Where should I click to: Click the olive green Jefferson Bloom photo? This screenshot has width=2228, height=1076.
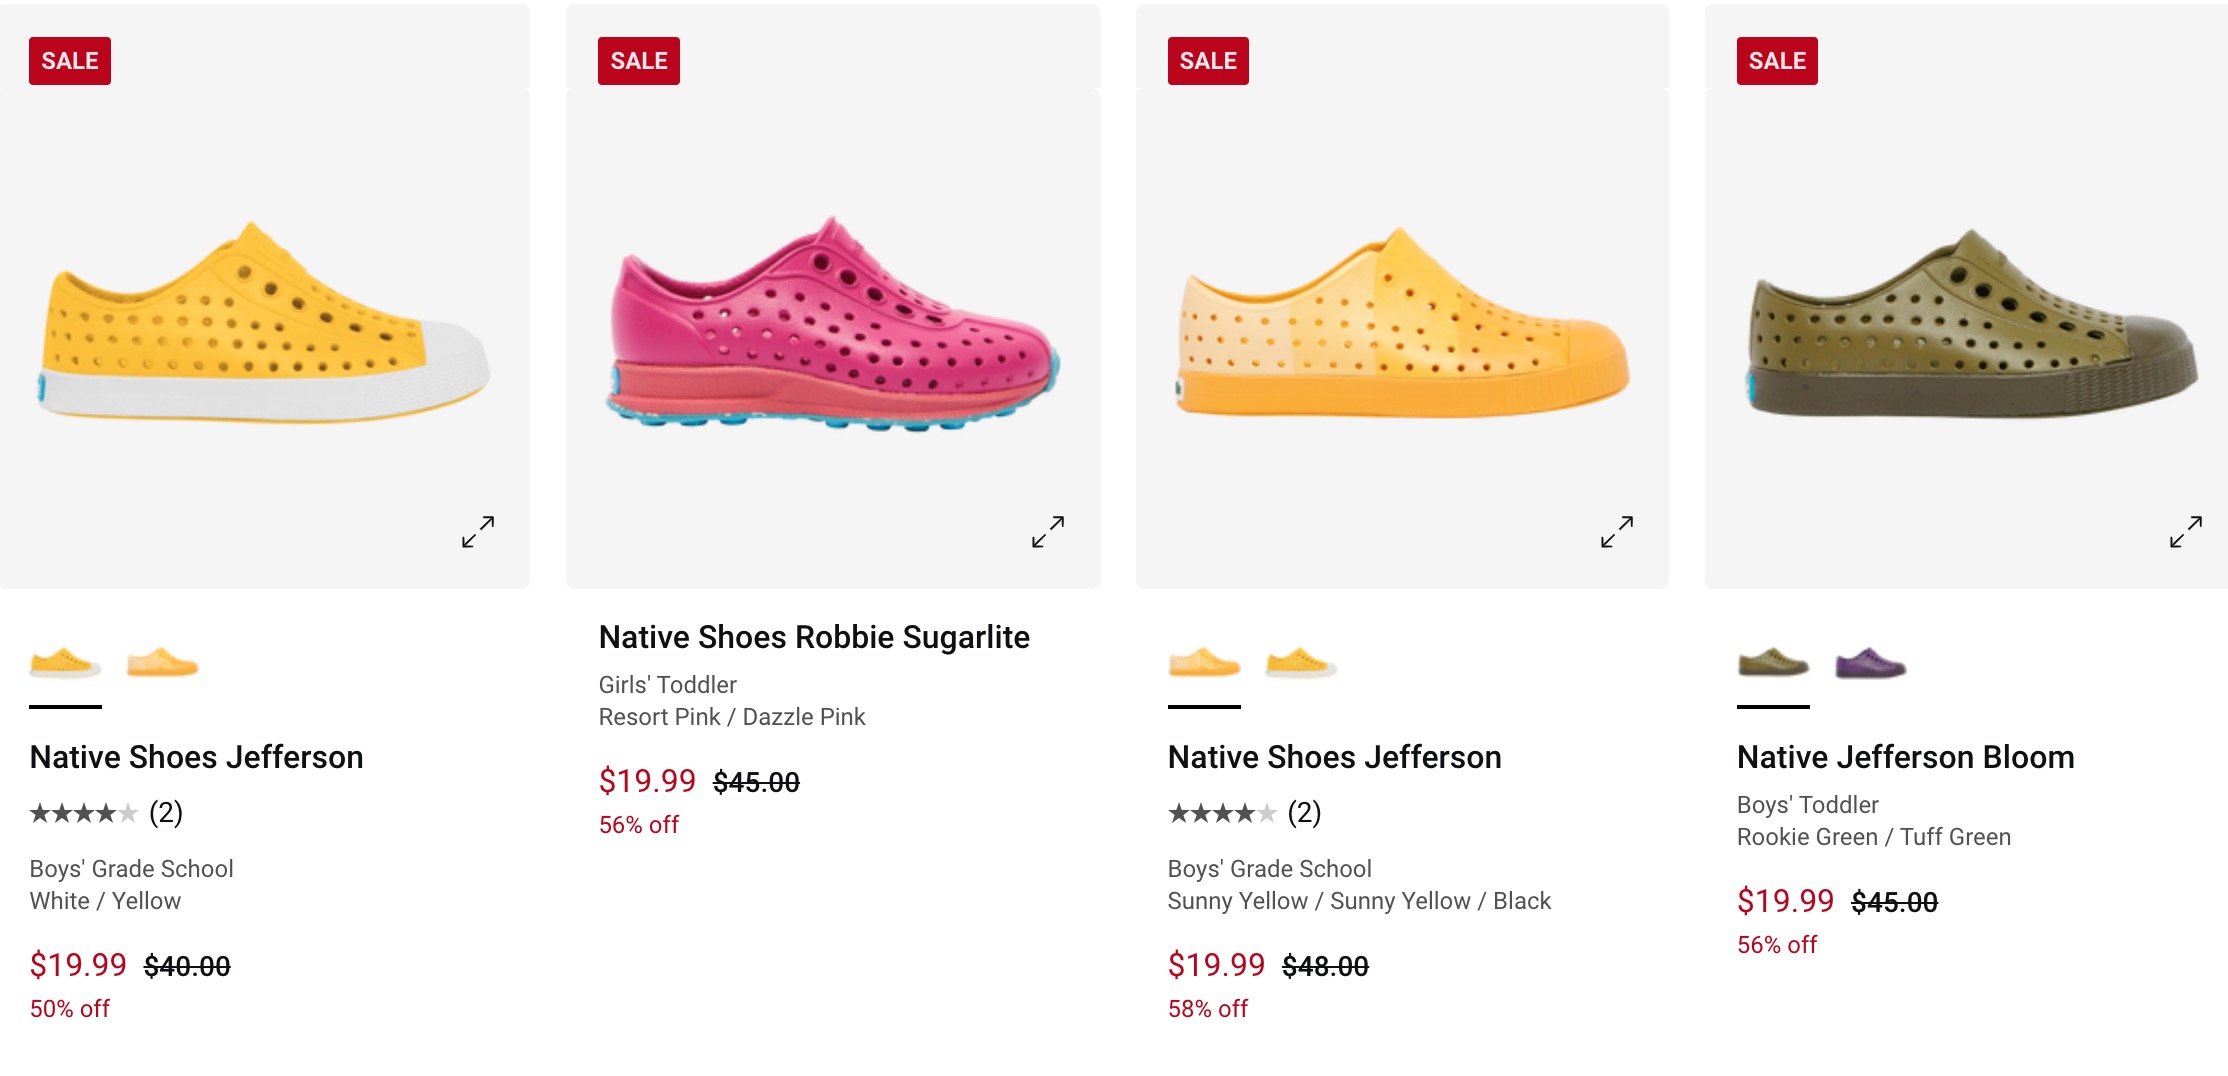pos(1971,325)
